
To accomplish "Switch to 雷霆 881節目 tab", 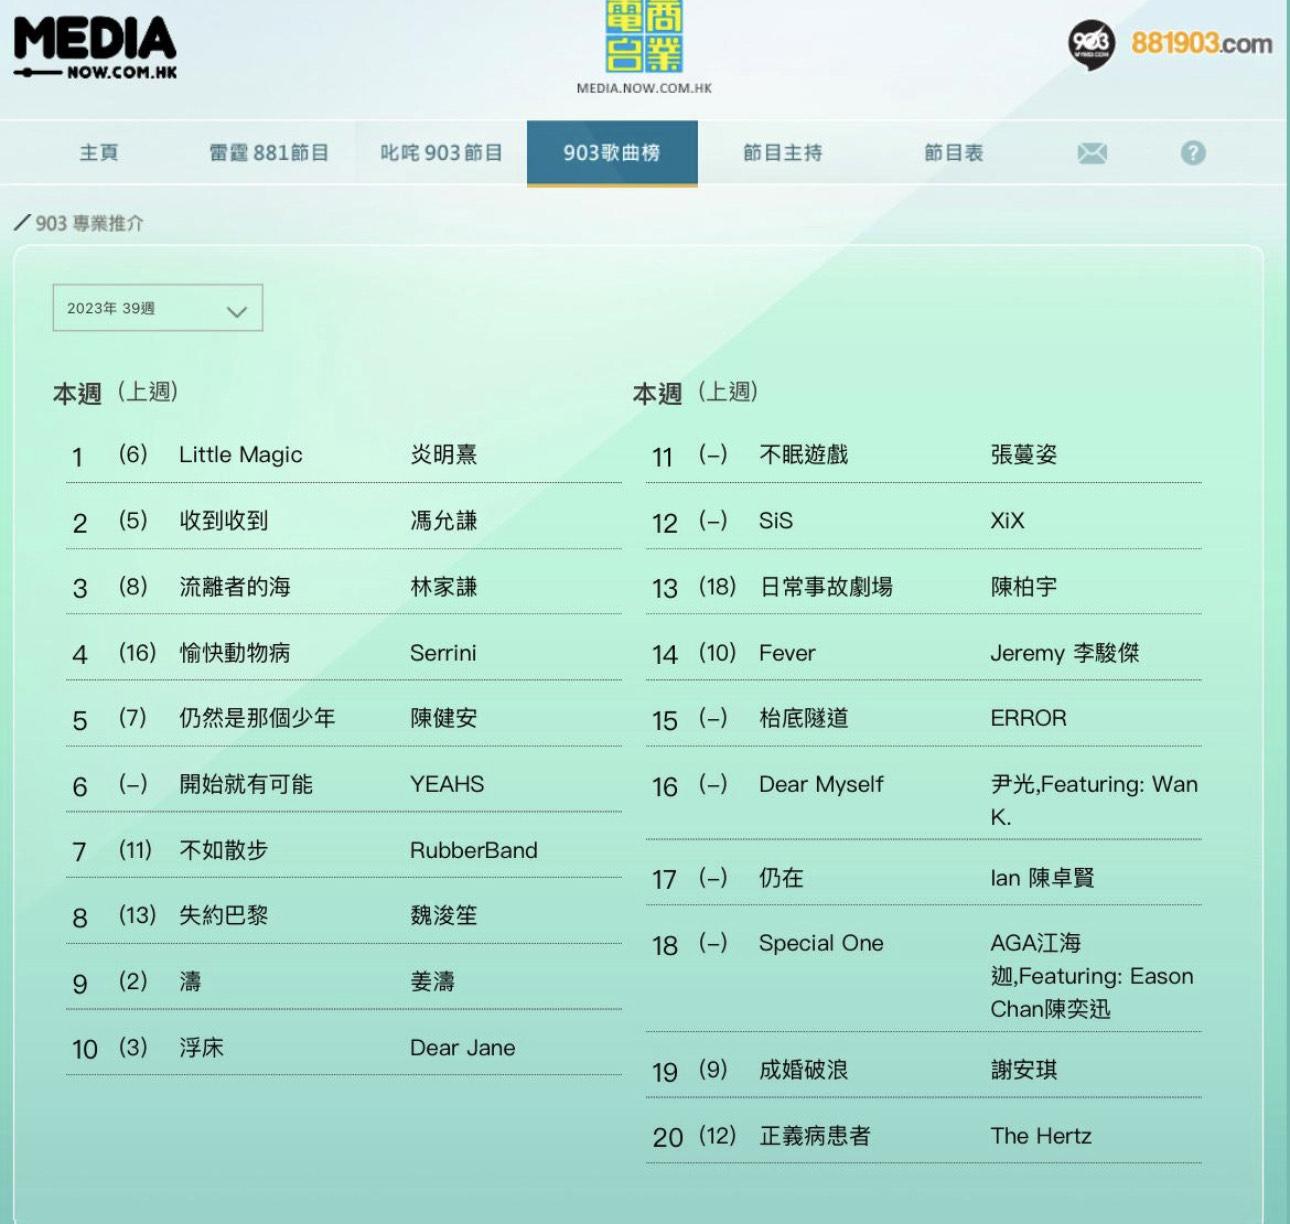I will [x=269, y=153].
